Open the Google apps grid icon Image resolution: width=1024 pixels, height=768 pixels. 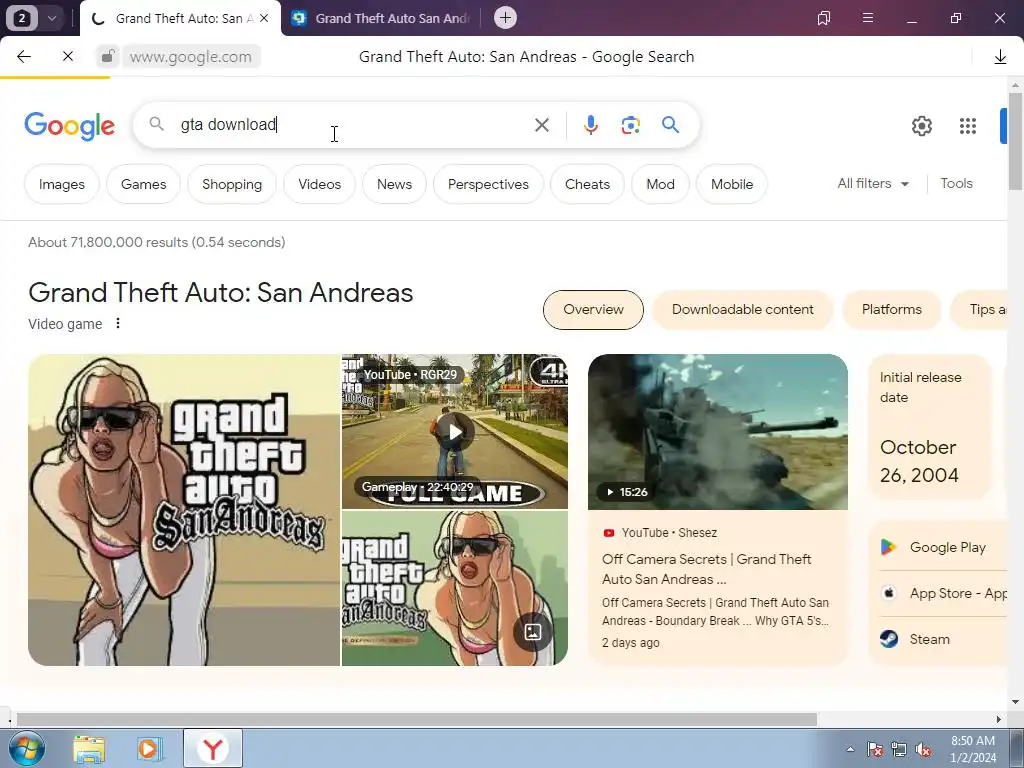coord(968,126)
